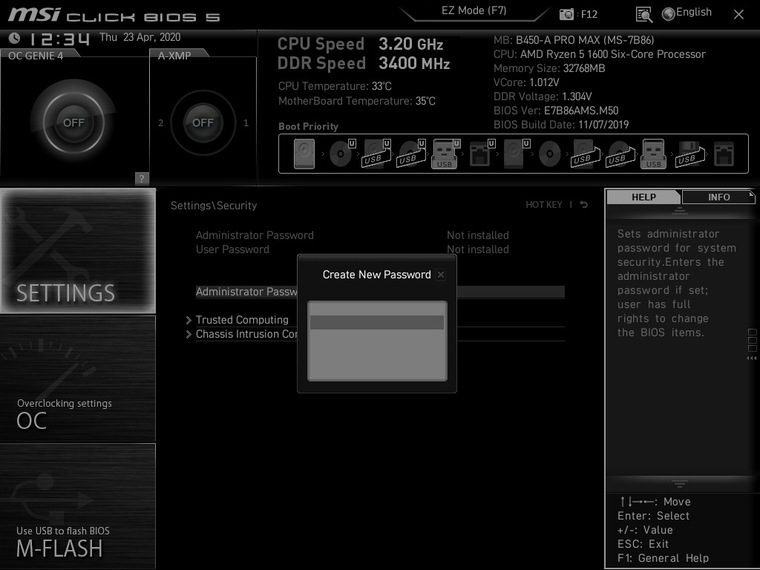Toggle the OC GENIE 4 OFF knob
This screenshot has width=760, height=570.
point(73,123)
